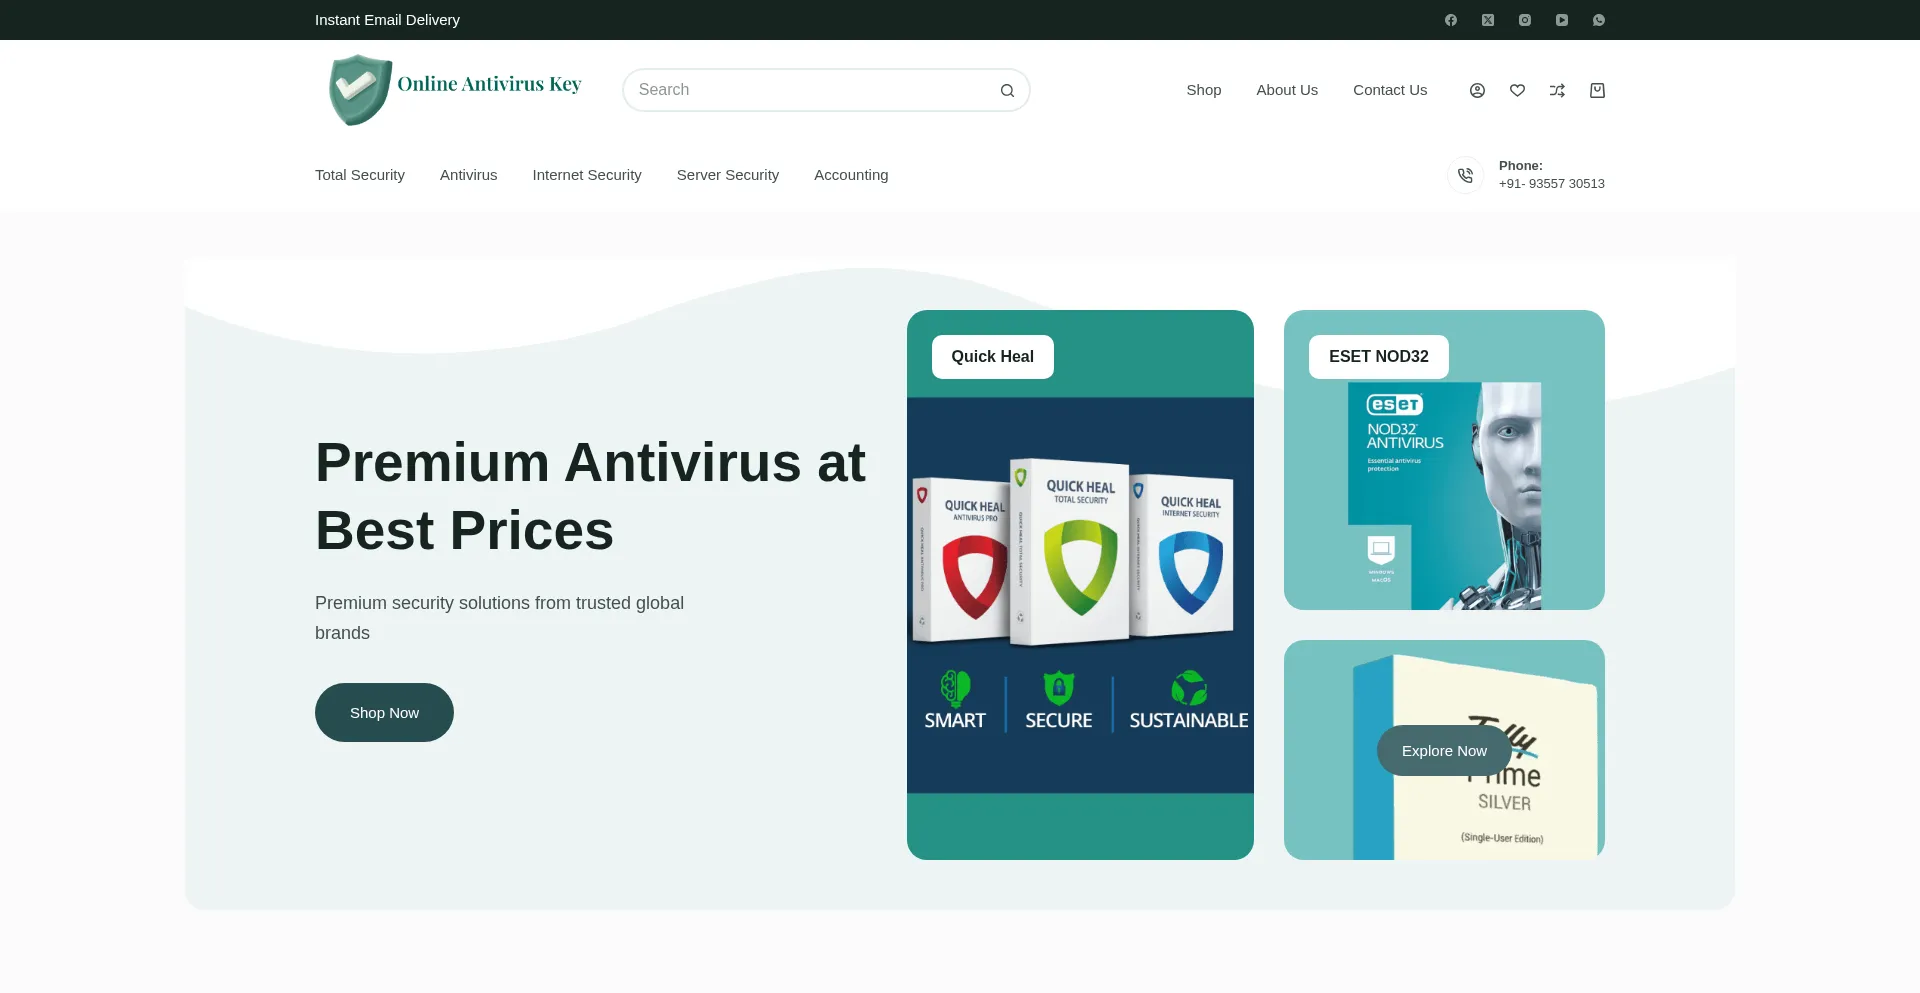This screenshot has height=993, width=1920.
Task: Open the About Us page
Action: (1287, 90)
